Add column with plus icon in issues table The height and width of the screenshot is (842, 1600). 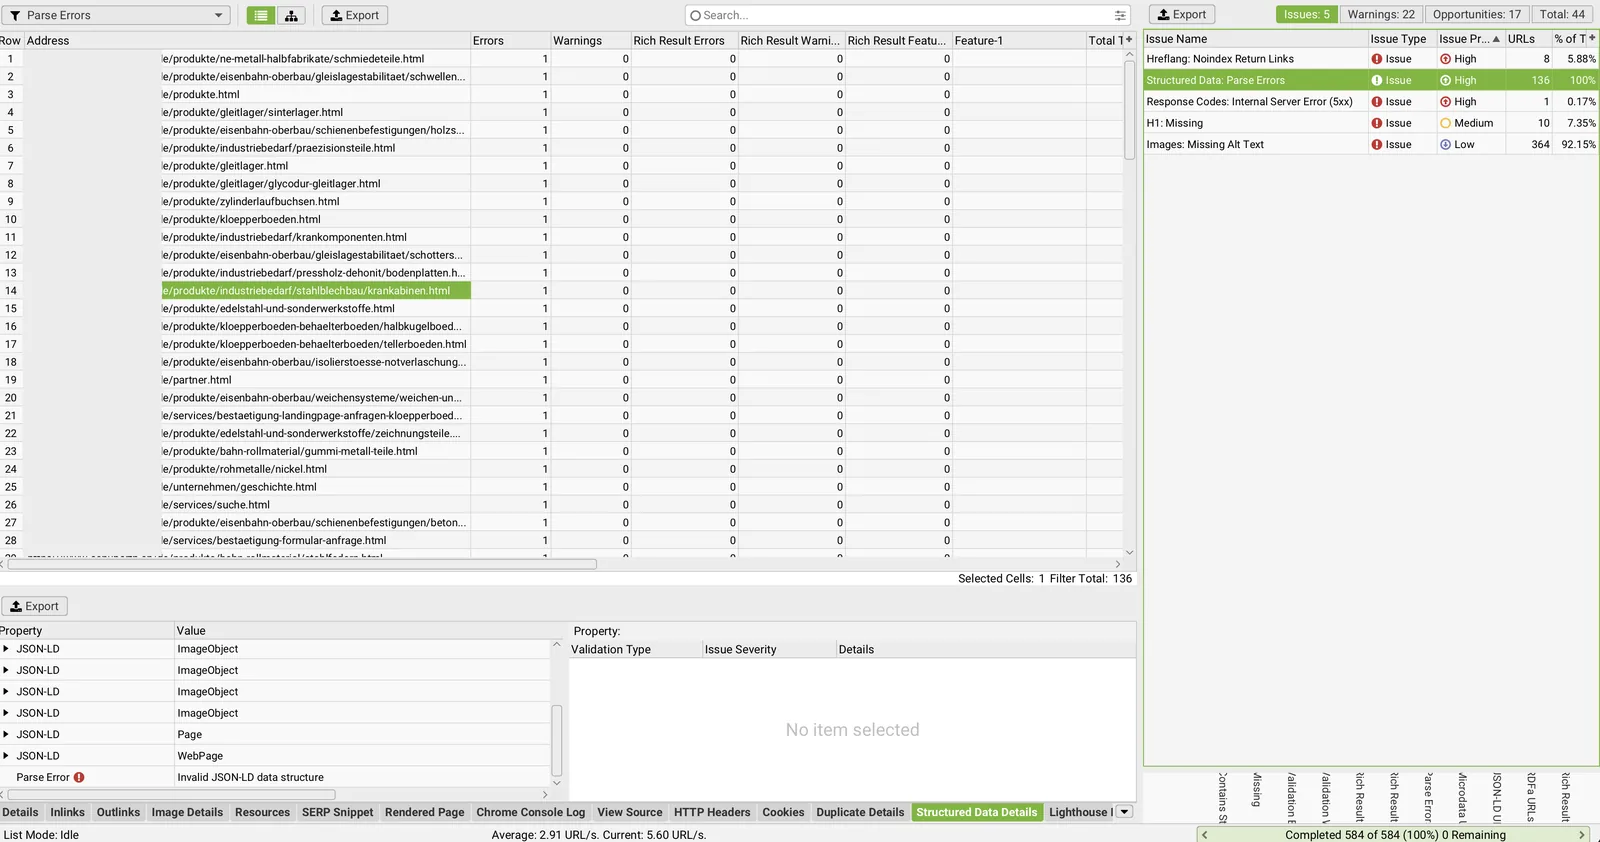coord(1592,38)
